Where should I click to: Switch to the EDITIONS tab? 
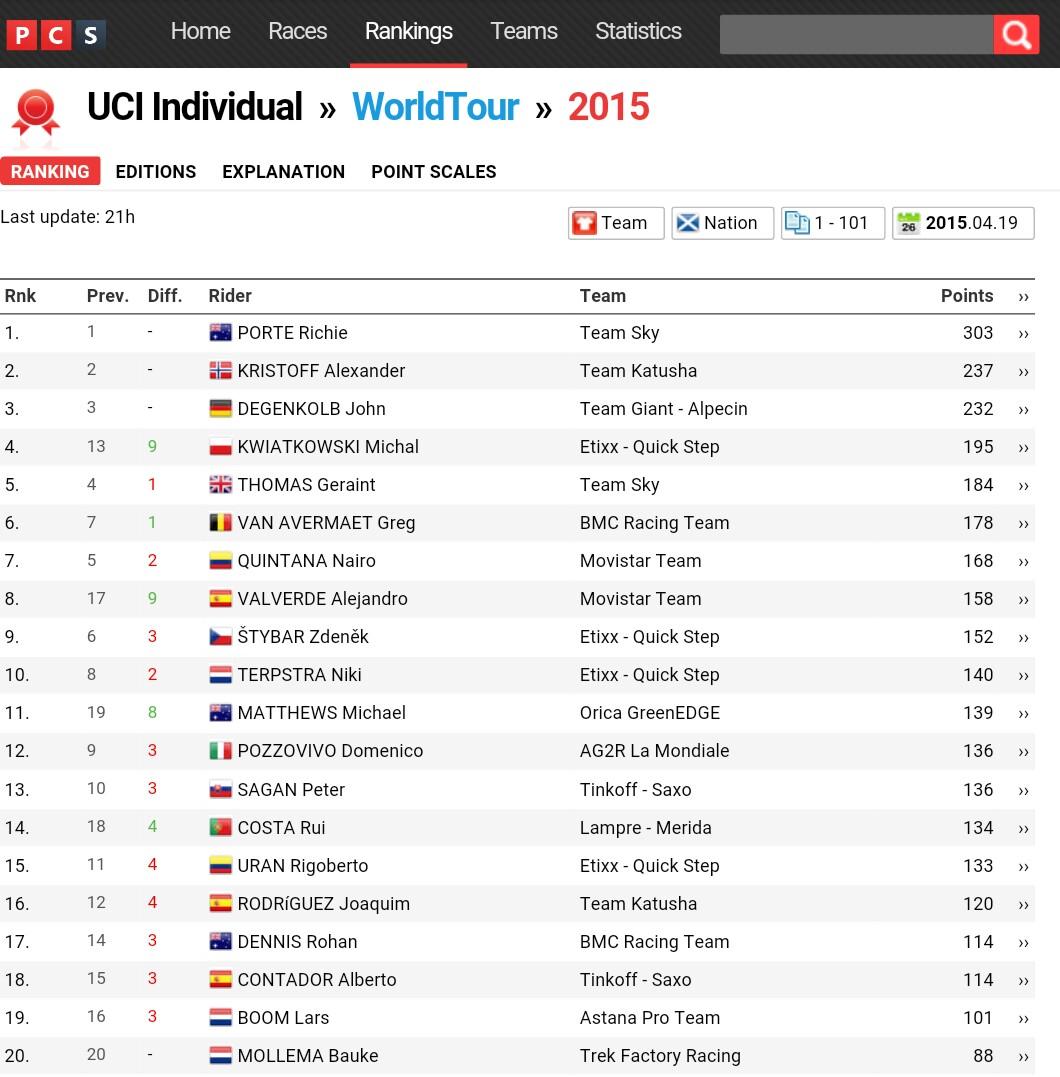click(x=156, y=172)
